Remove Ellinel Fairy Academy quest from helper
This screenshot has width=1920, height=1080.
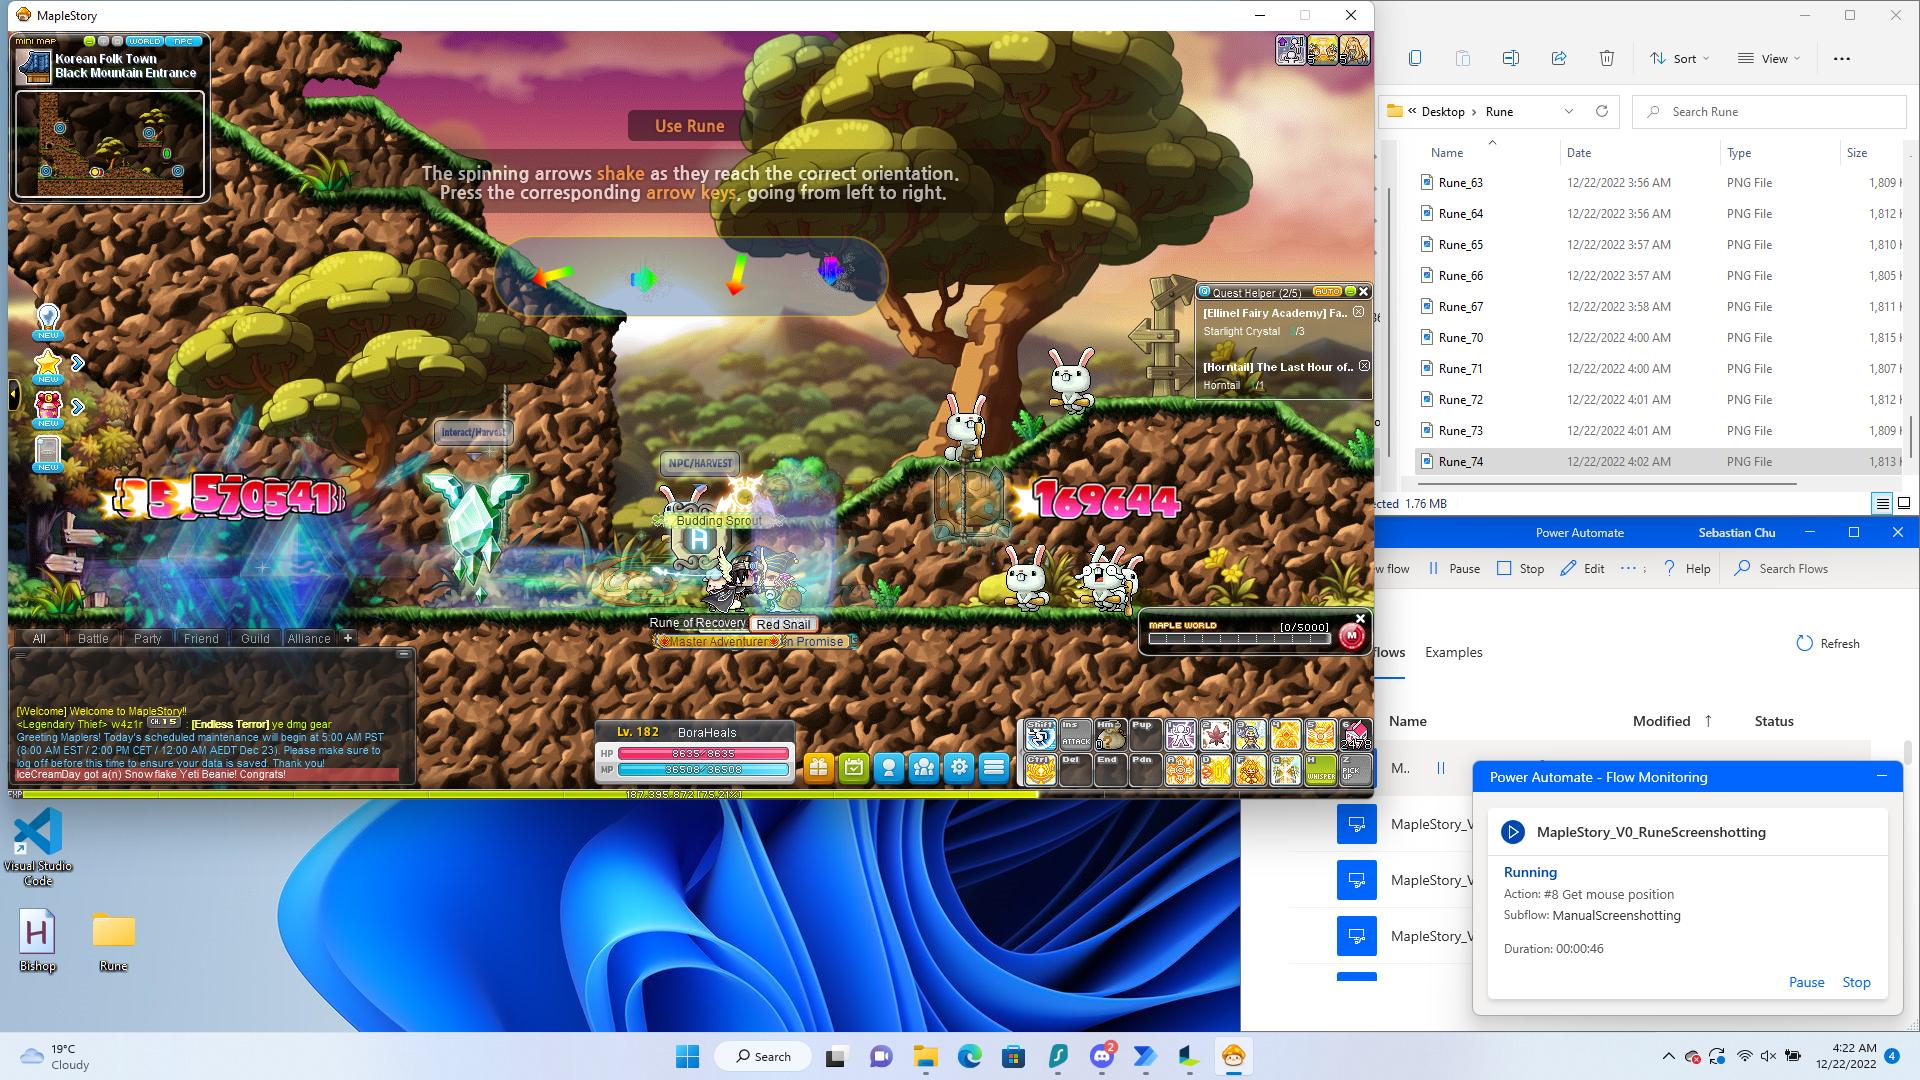coord(1358,312)
